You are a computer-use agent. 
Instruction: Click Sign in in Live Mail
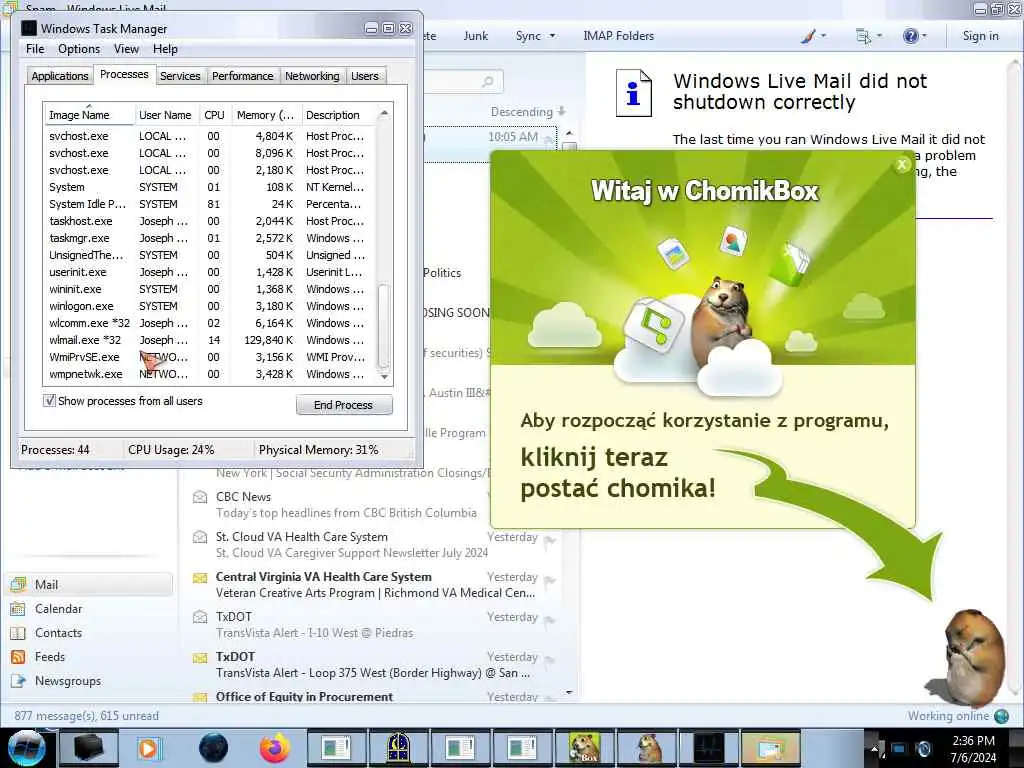(x=980, y=36)
